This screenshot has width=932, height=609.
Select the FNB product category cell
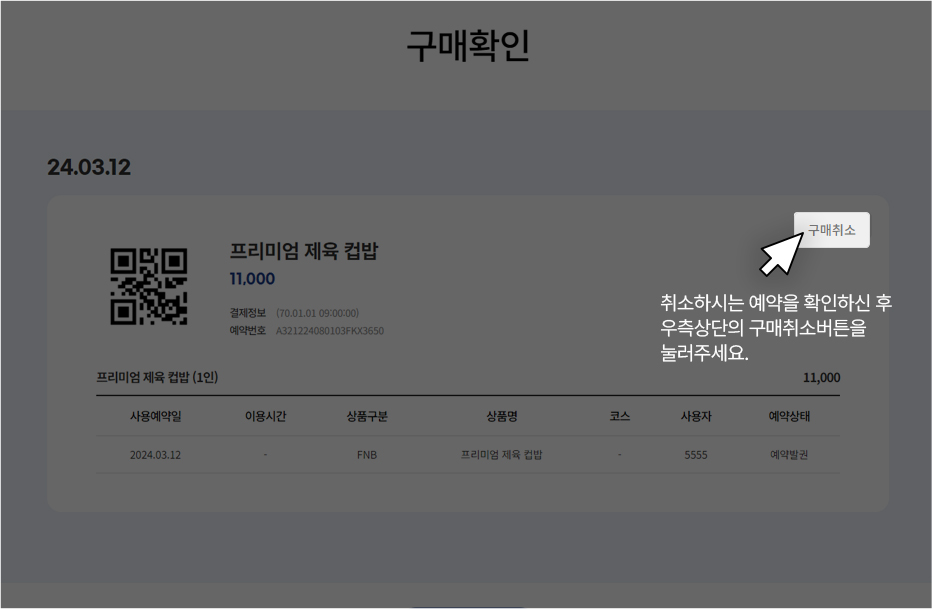pyautogui.click(x=367, y=455)
